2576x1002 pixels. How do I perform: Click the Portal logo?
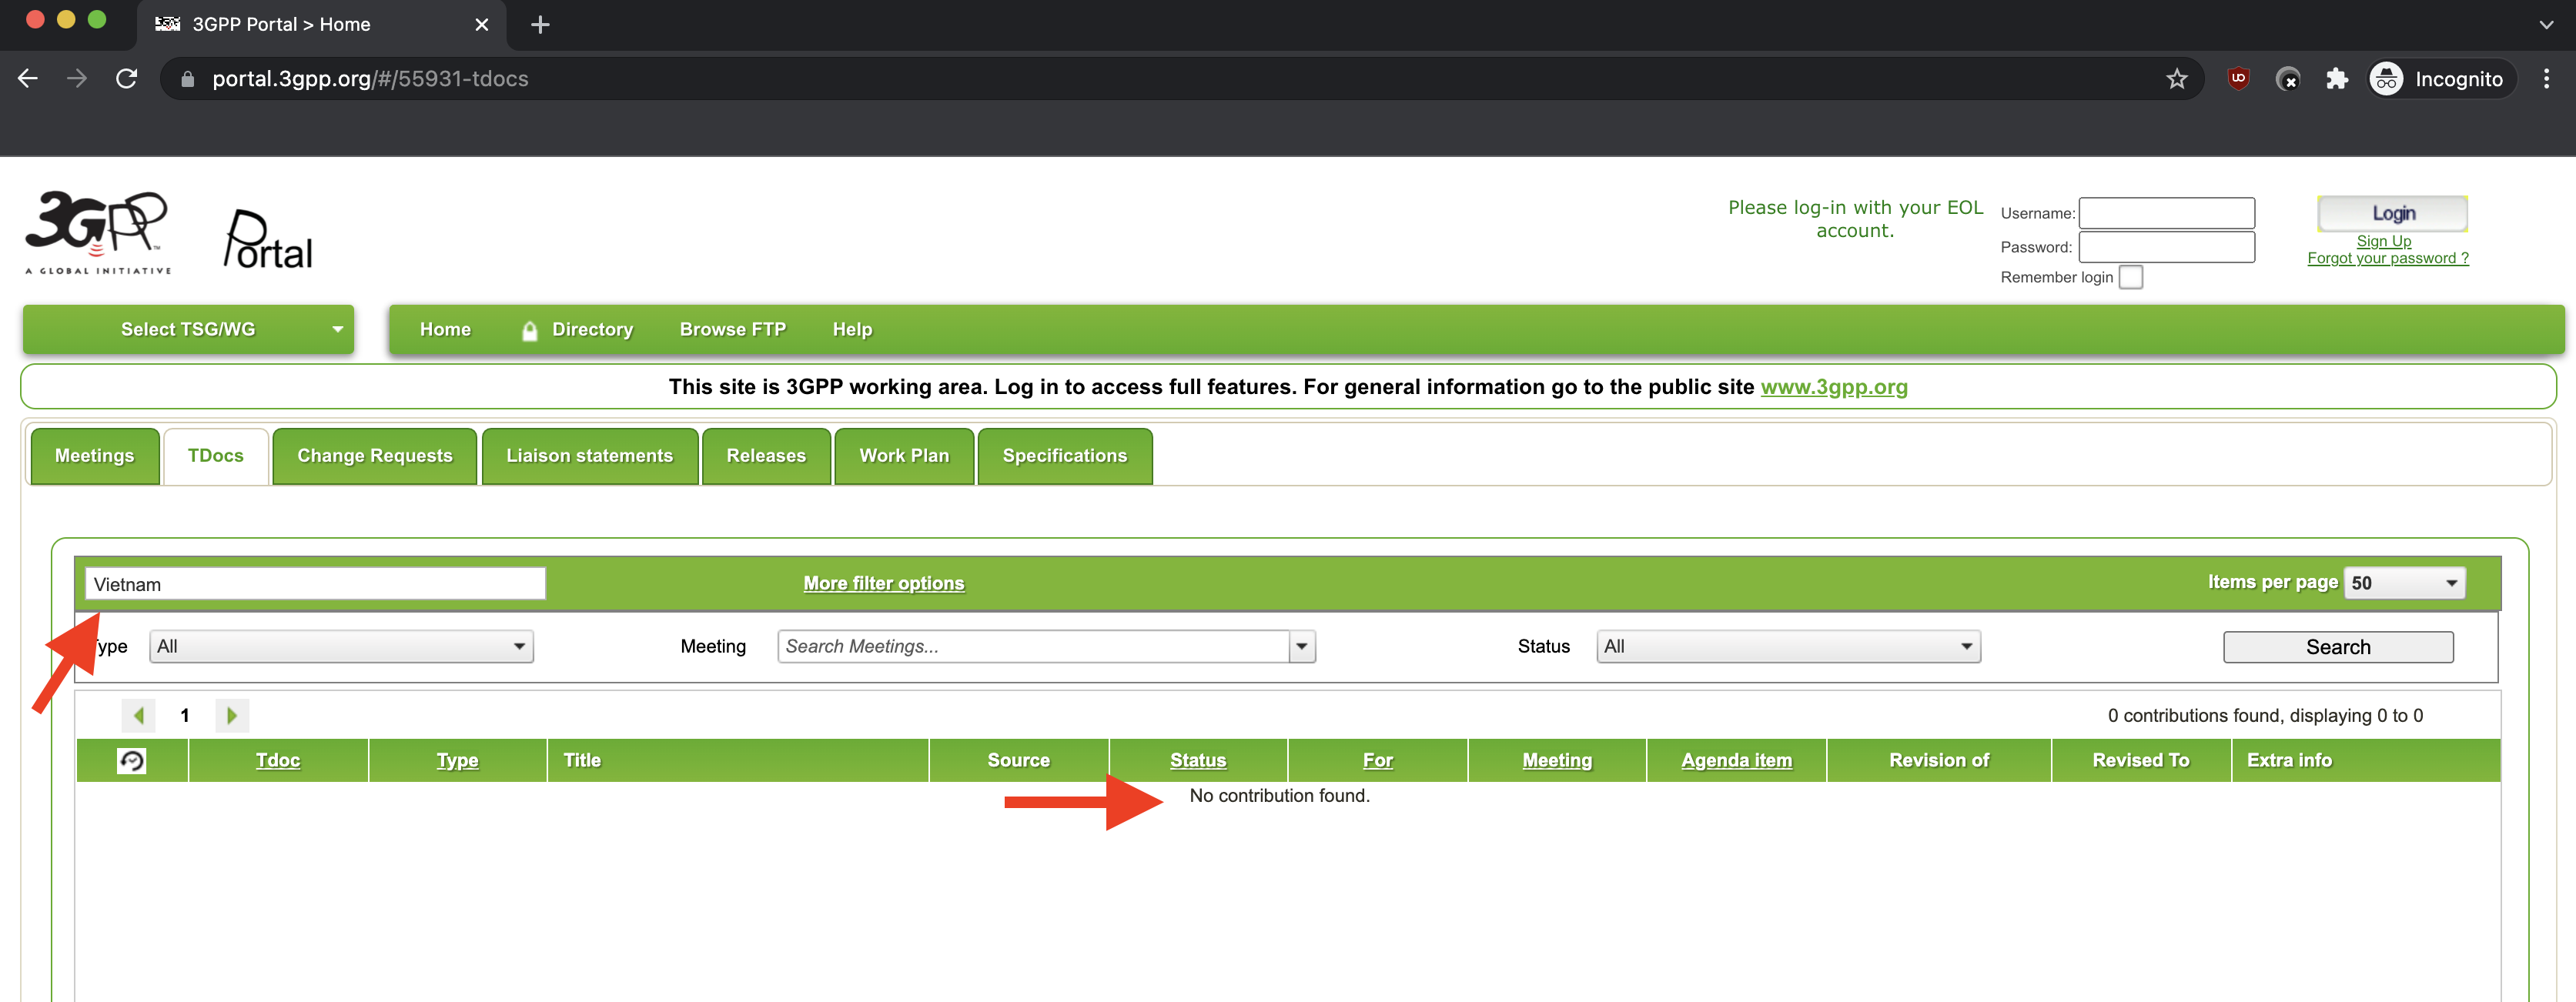(268, 239)
